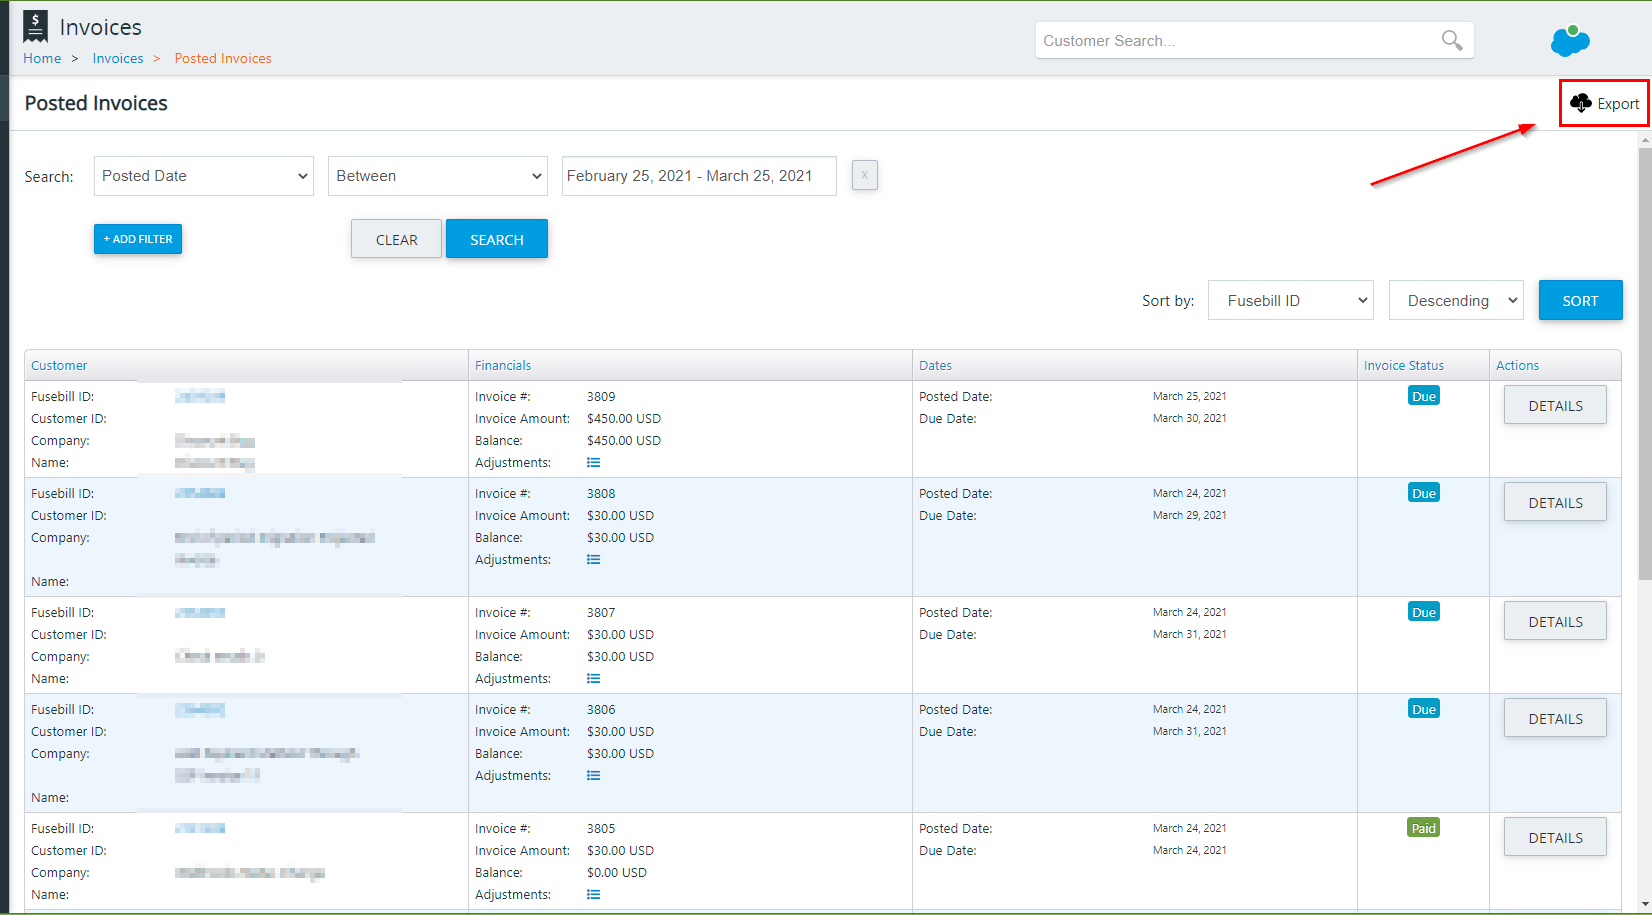Viewport: 1652px width, 915px height.
Task: Click the Due status badge for invoice 3806
Action: 1424,709
